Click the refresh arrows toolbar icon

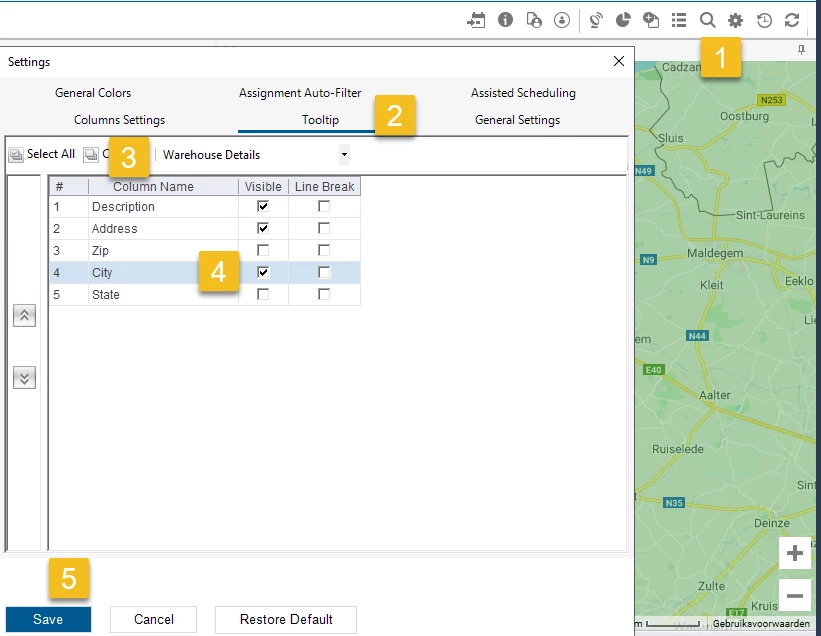click(x=792, y=20)
